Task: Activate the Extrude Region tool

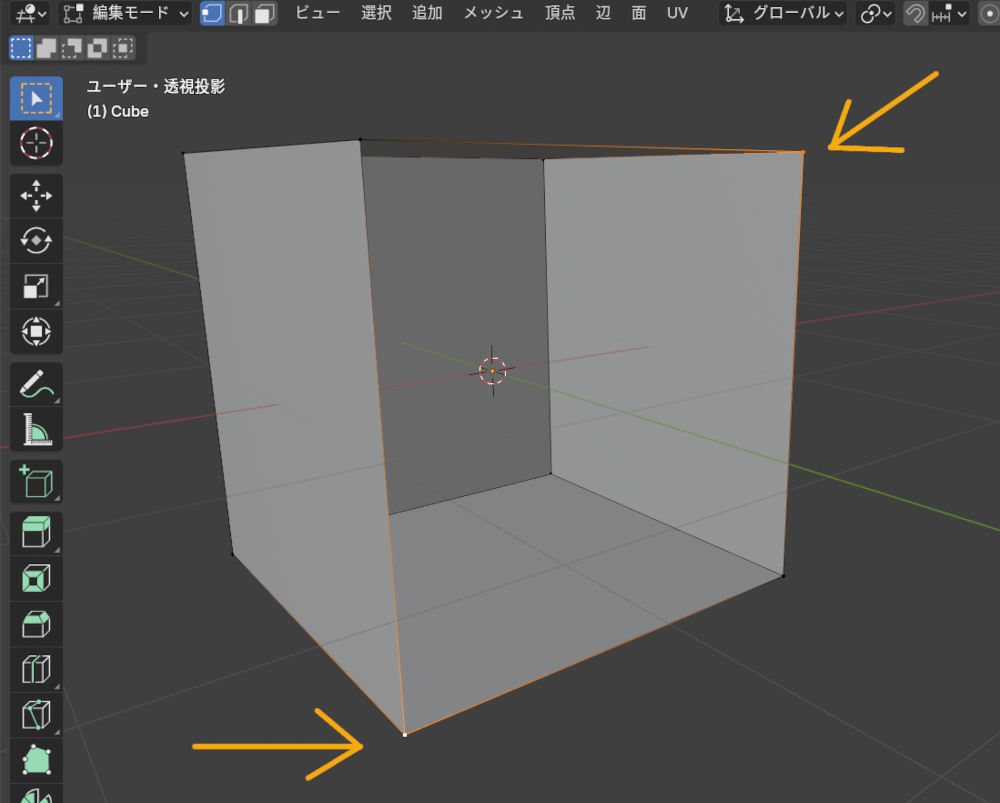Action: point(36,532)
